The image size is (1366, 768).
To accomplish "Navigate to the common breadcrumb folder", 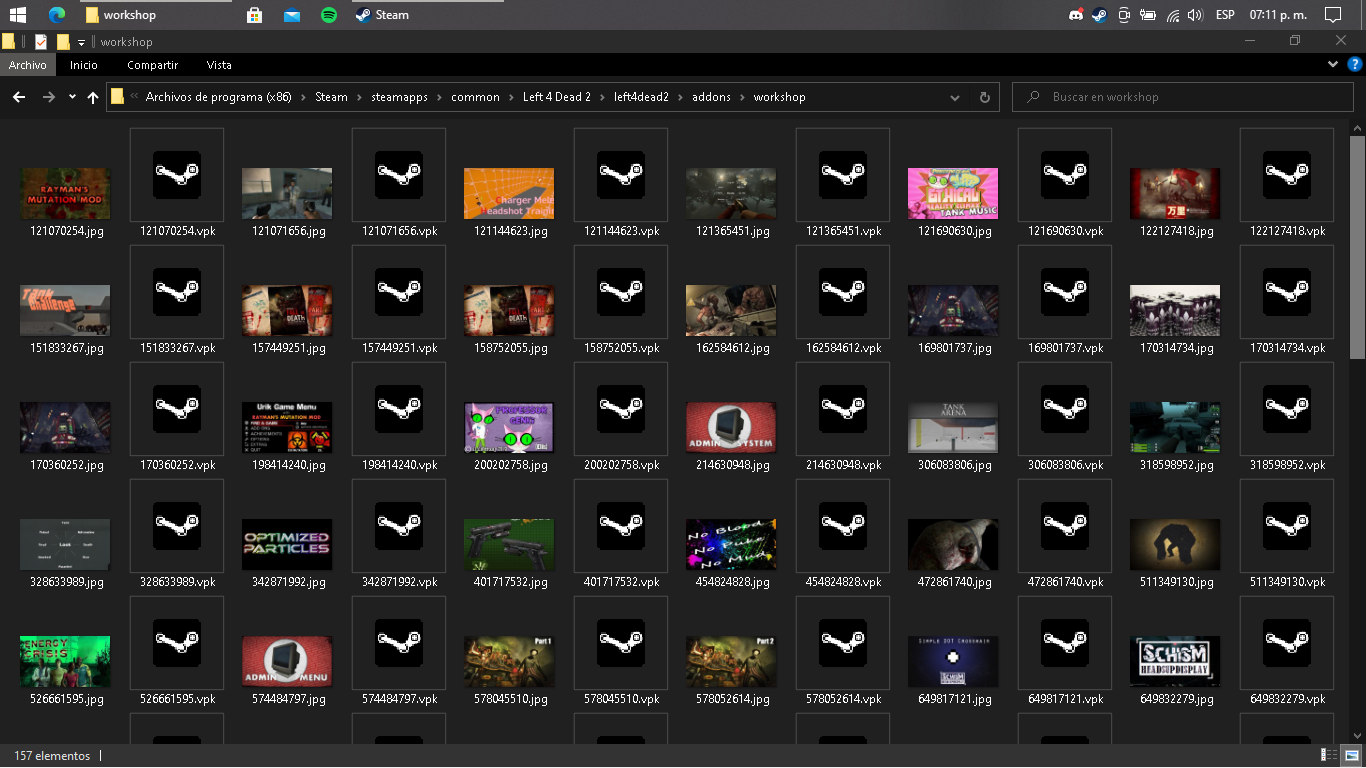I will click(x=475, y=97).
